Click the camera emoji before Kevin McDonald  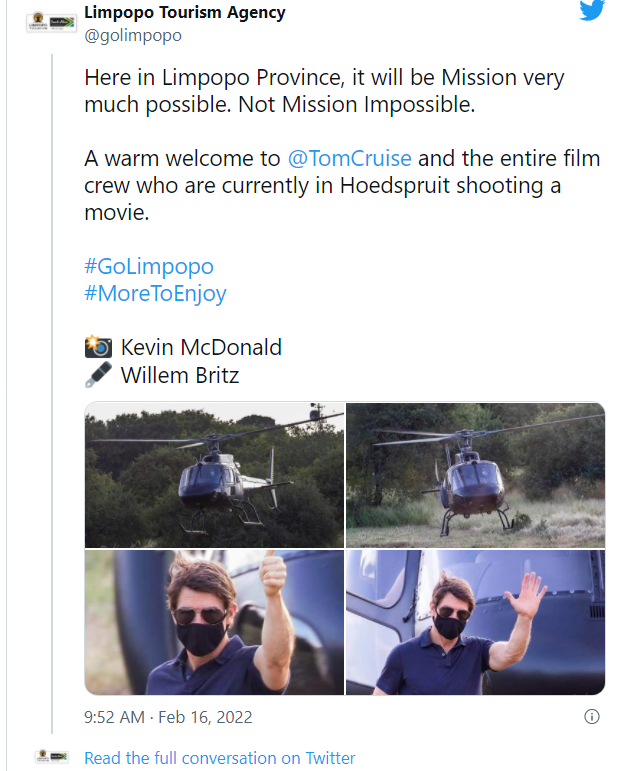98,347
